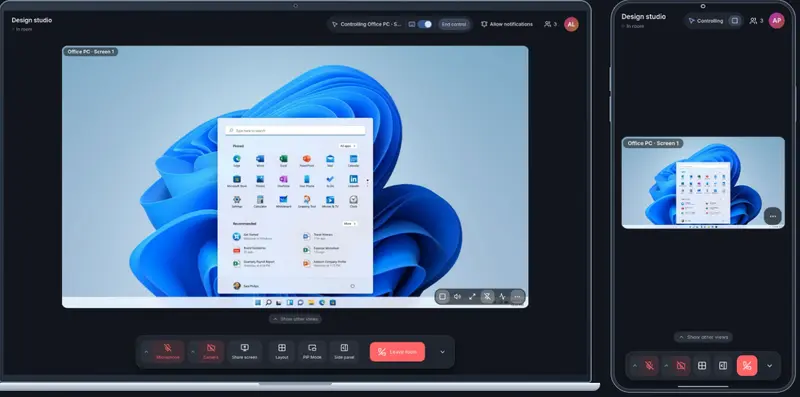Toggle the crossed-out pointer icon on overlay
Viewport: 800px width, 397px height.
point(487,296)
